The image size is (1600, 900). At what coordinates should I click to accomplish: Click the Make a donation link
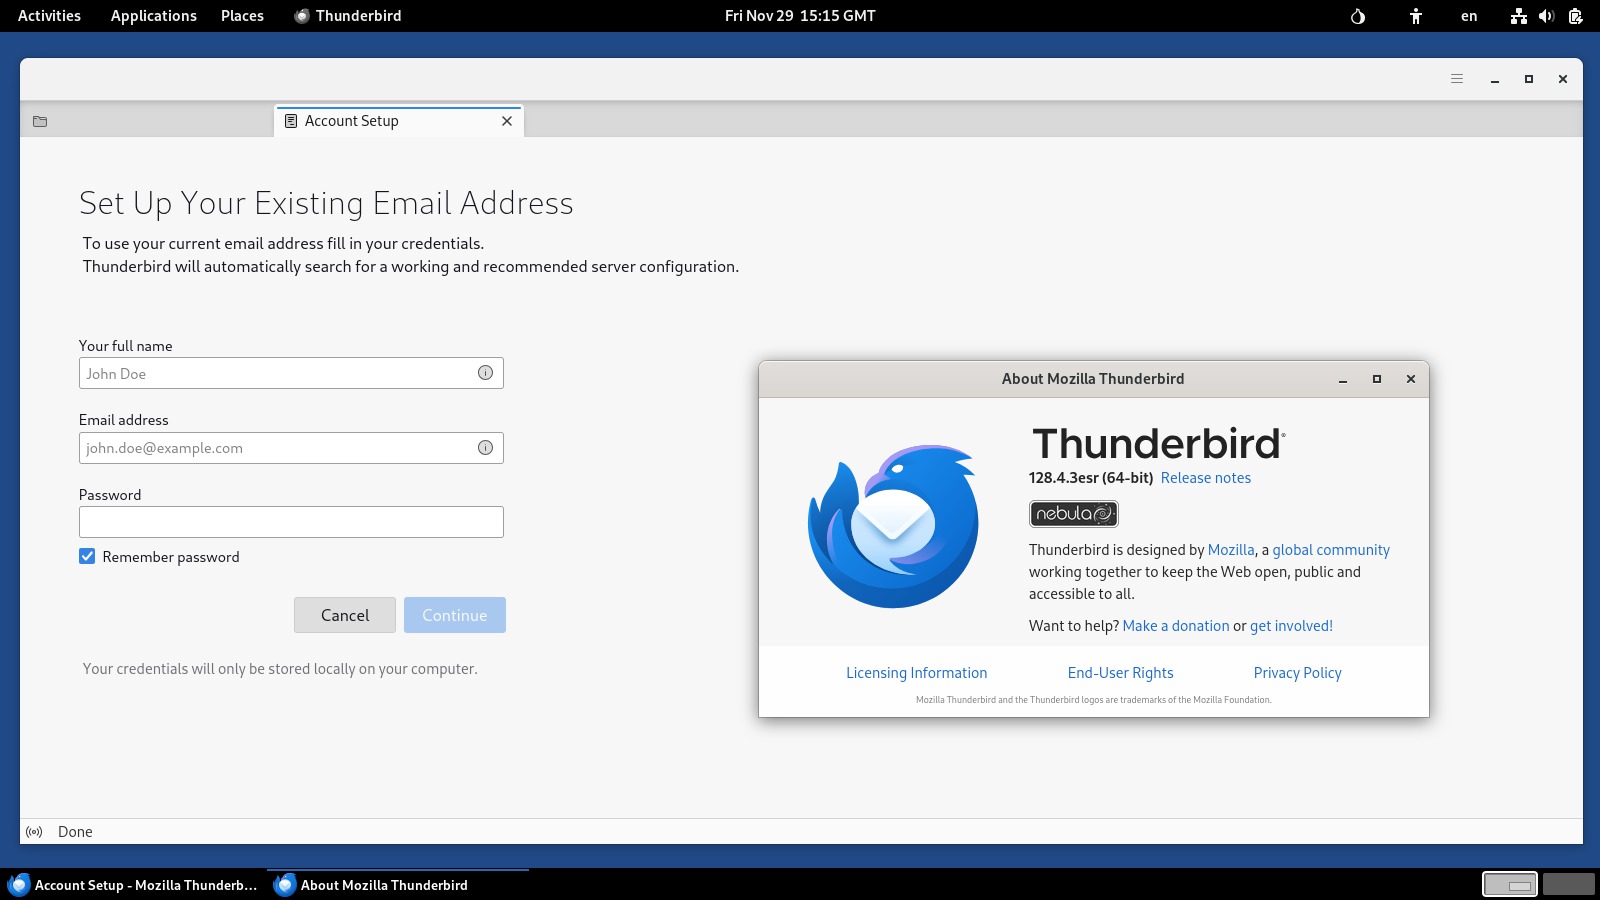coord(1176,626)
